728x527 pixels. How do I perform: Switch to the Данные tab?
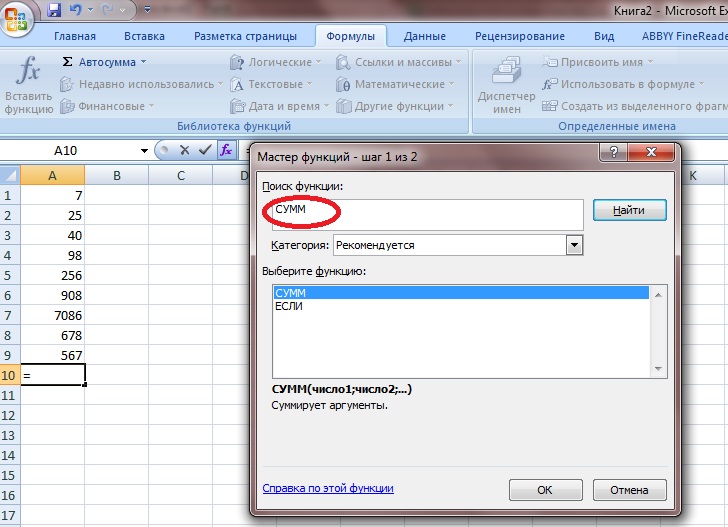pyautogui.click(x=424, y=36)
